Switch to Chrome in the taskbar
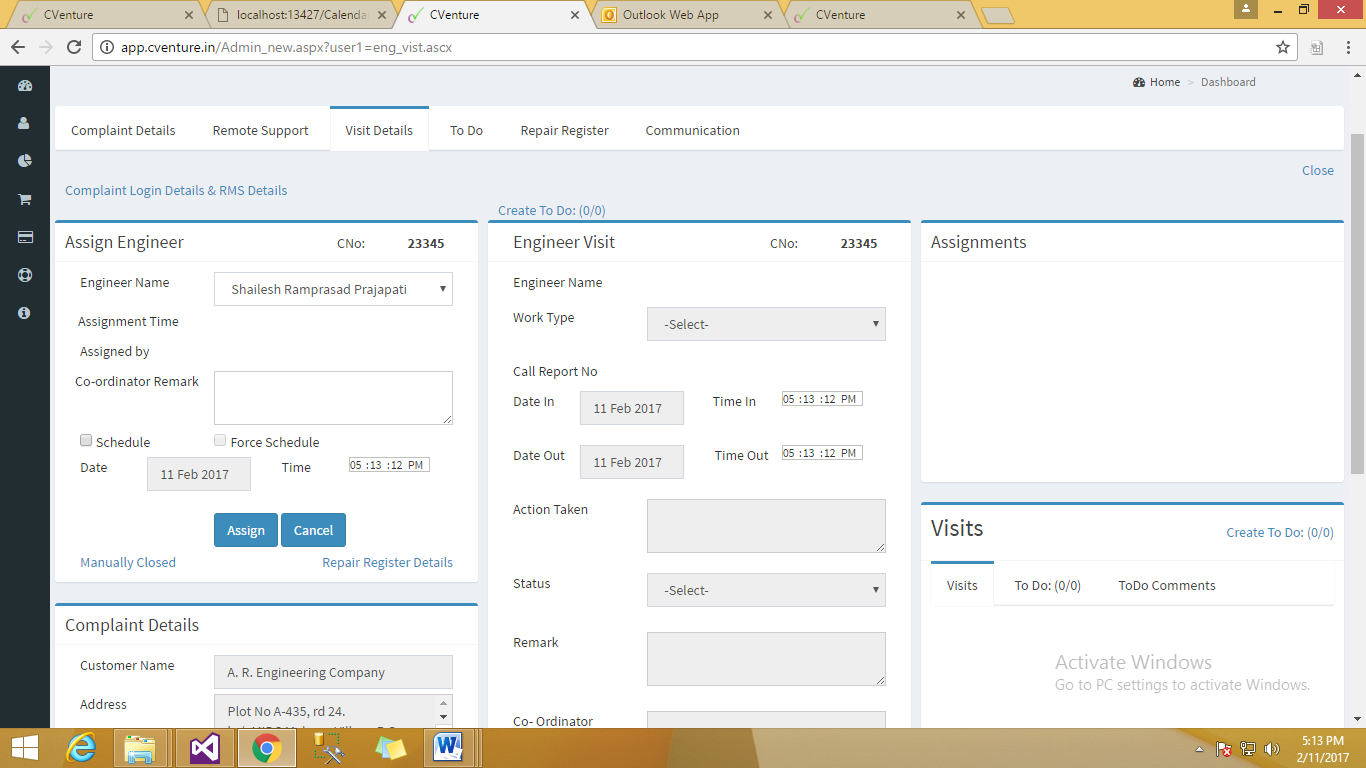The height and width of the screenshot is (768, 1366). (266, 748)
